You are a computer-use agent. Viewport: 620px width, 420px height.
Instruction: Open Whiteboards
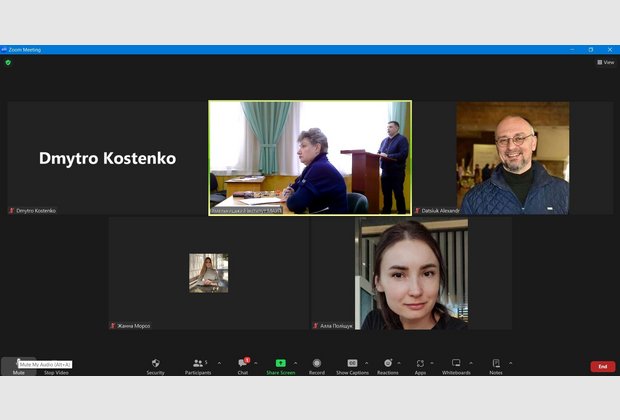pos(456,366)
